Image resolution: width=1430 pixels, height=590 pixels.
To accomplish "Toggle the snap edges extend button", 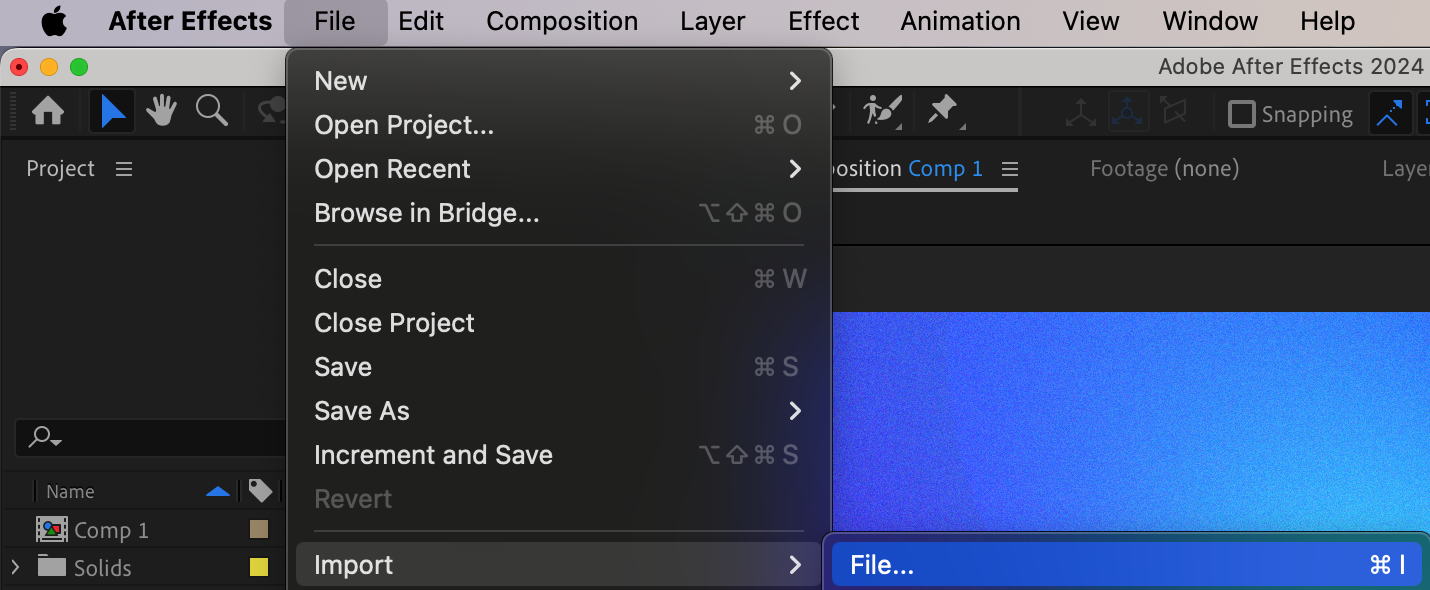I will tap(1389, 114).
